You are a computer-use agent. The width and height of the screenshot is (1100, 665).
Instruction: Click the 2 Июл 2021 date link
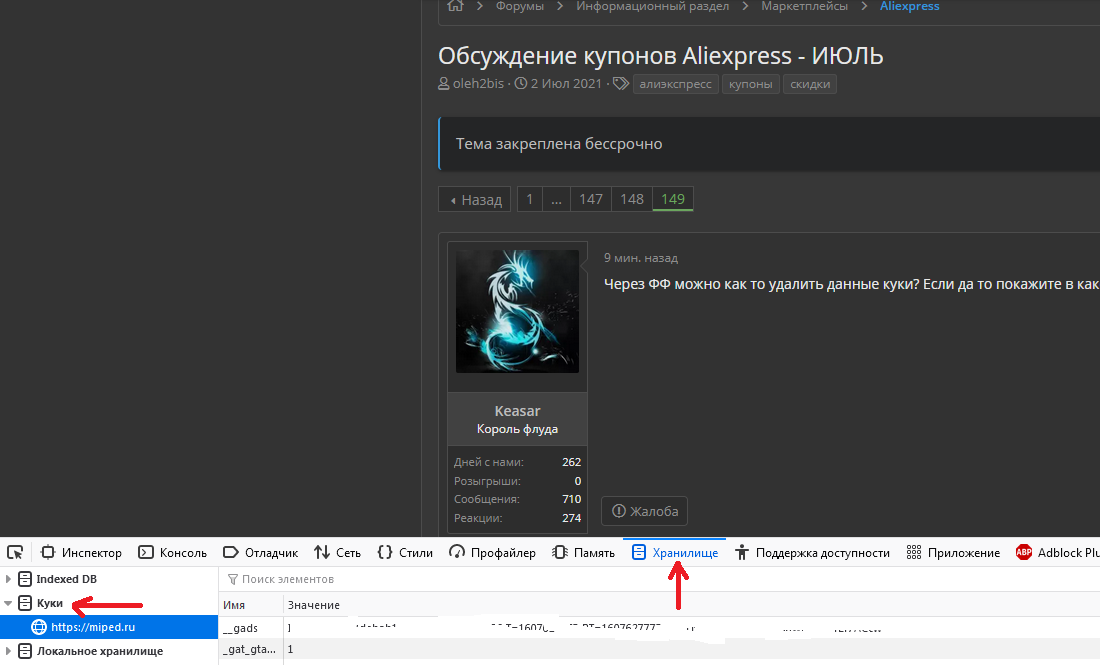pyautogui.click(x=566, y=83)
